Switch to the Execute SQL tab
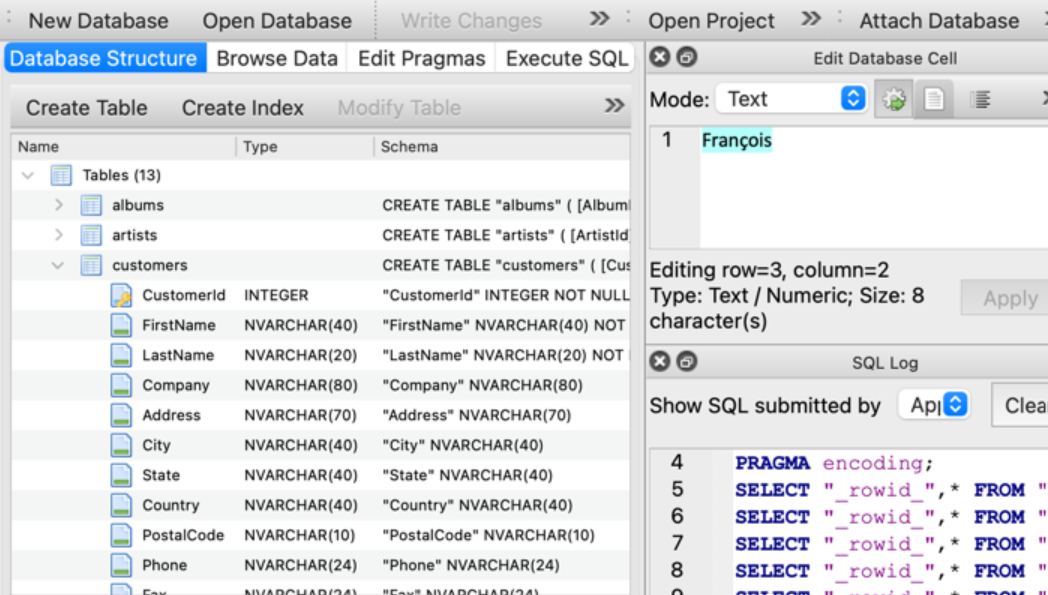1048x595 pixels. 566,58
